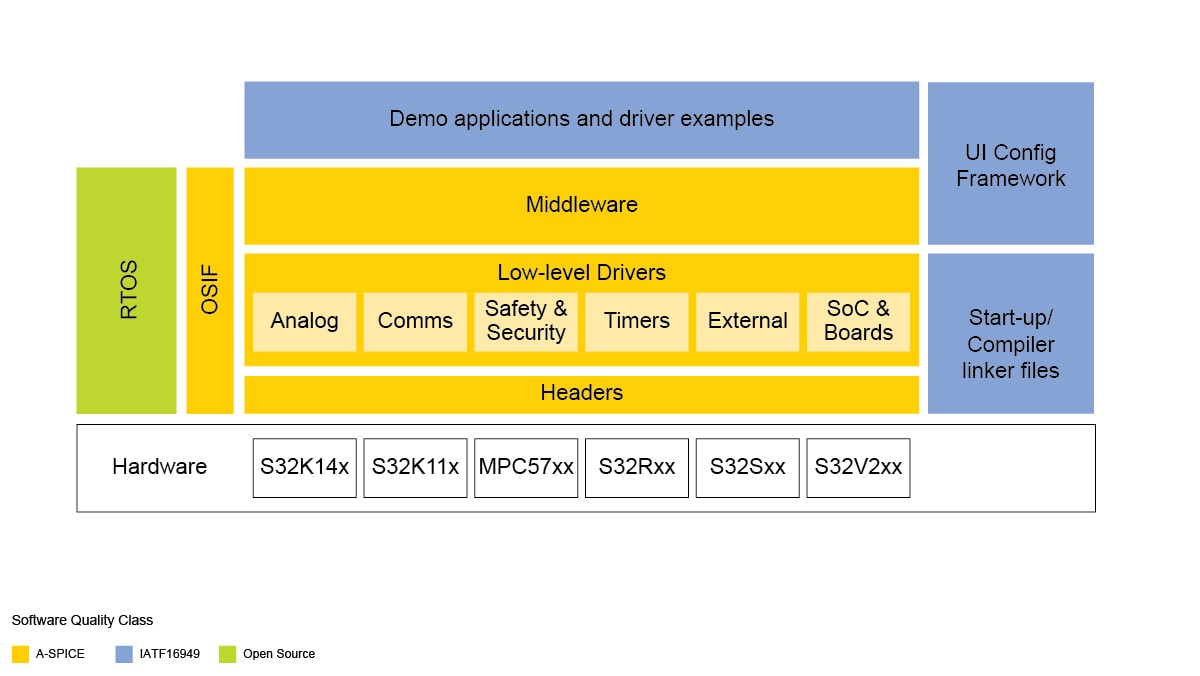Screen dimensions: 1200x676
Task: Select the S32Rxx hardware box
Action: pos(637,467)
